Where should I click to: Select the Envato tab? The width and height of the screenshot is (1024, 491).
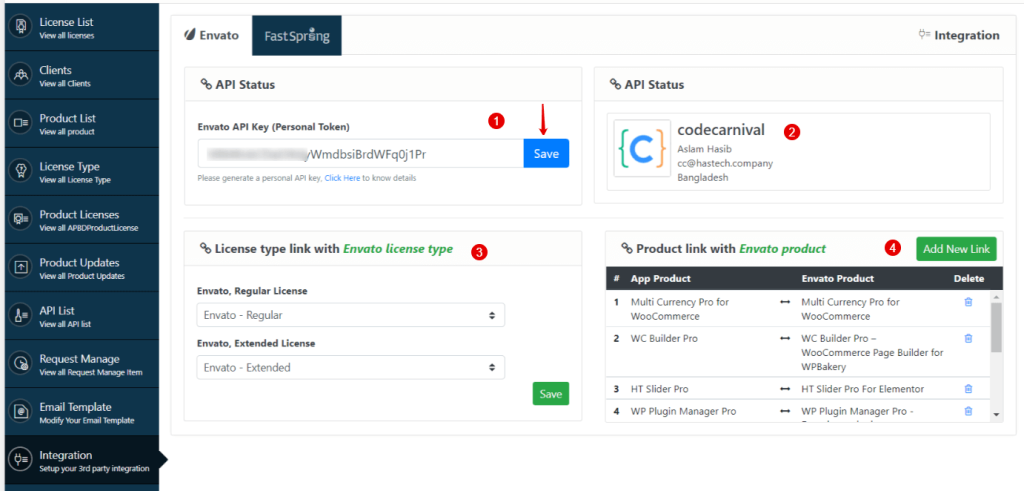click(x=212, y=36)
